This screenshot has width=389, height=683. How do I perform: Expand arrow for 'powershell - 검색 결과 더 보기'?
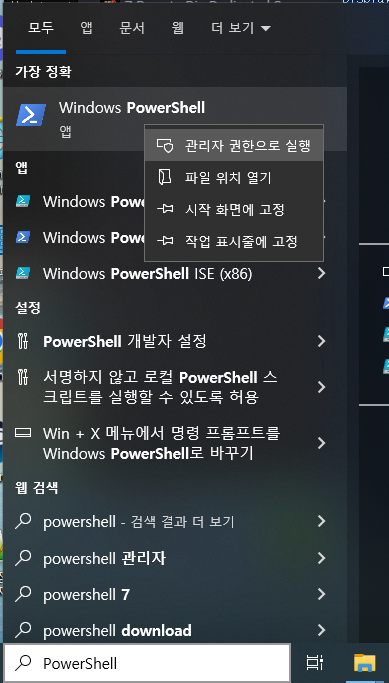(x=321, y=521)
